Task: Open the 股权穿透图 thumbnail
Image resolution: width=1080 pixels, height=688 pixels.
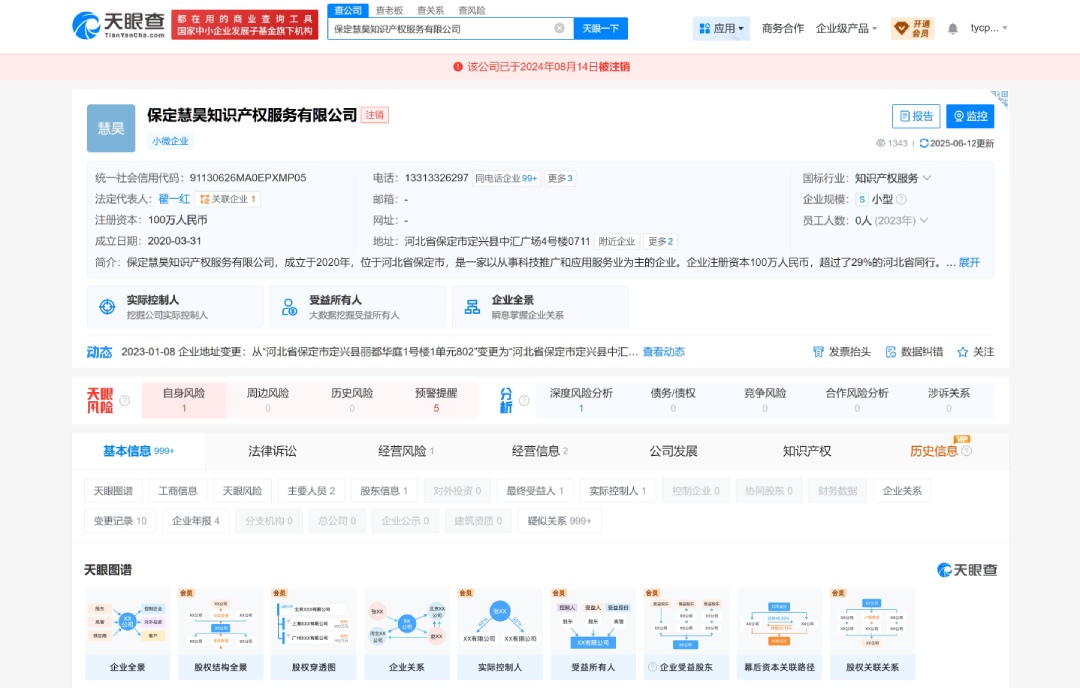Action: tap(313, 634)
